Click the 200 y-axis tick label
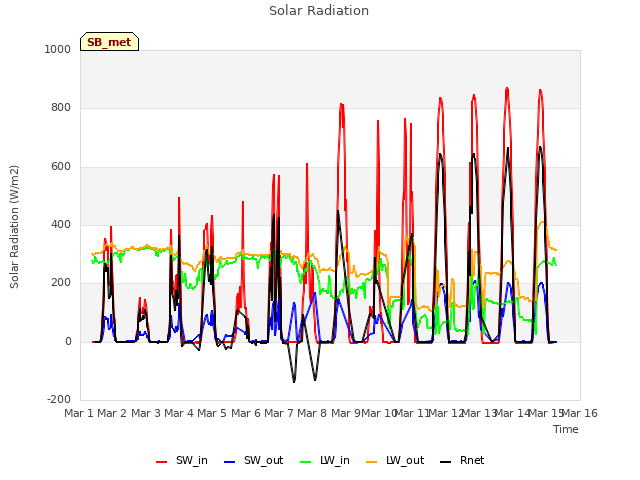This screenshot has width=640, height=480. click(x=61, y=282)
